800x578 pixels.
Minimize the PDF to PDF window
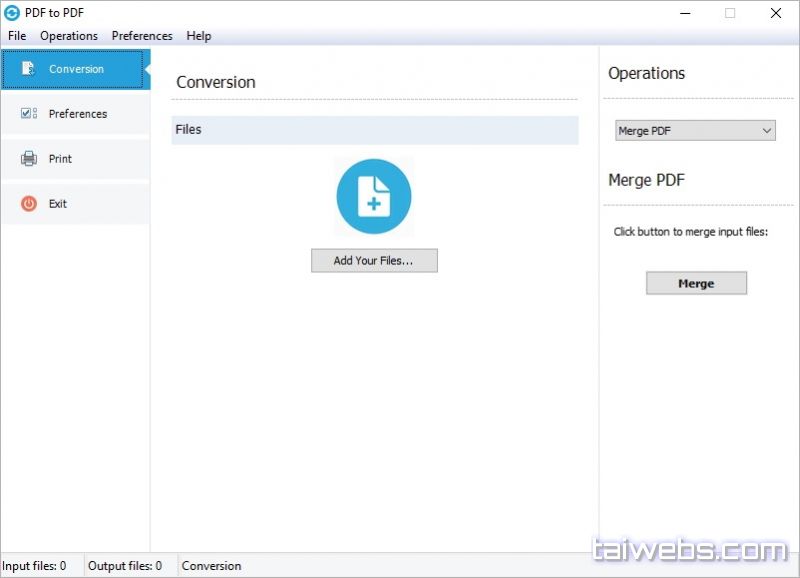point(686,13)
